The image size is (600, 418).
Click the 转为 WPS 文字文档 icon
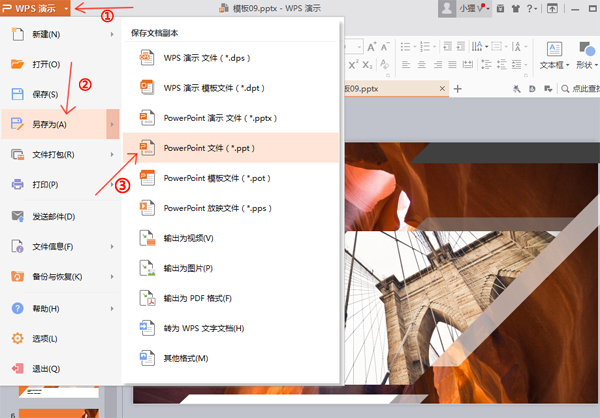pos(146,328)
